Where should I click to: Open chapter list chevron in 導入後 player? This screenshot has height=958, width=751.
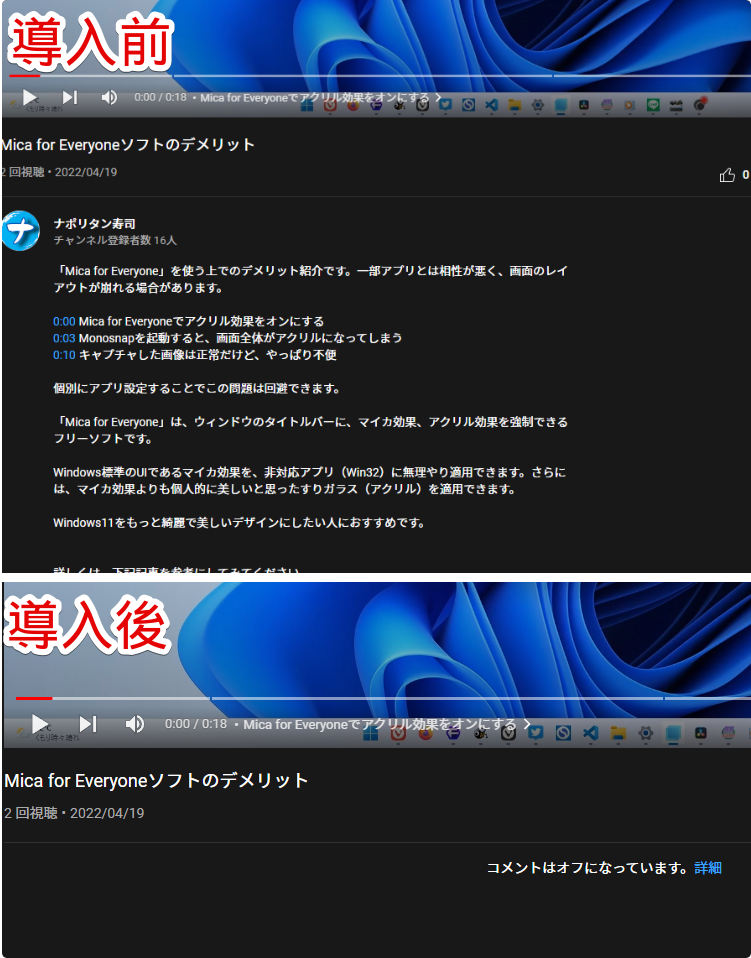click(527, 725)
